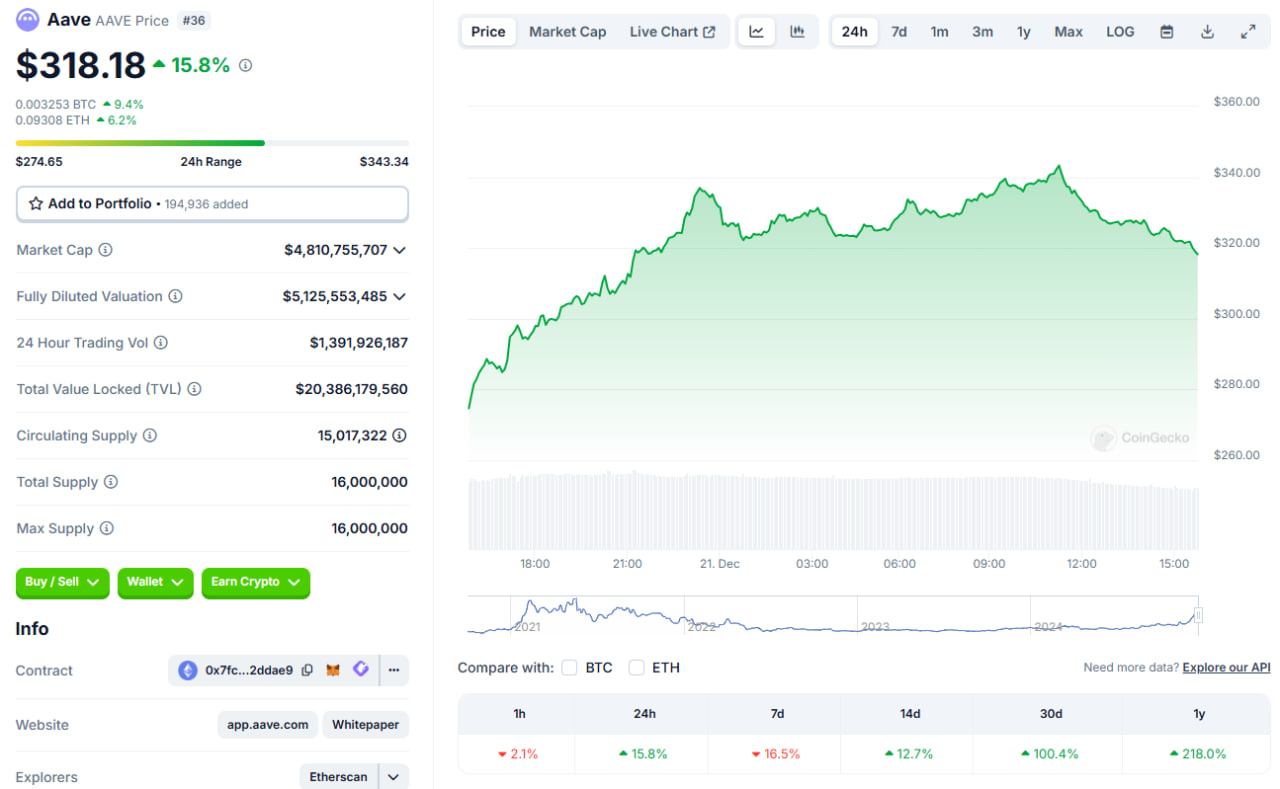This screenshot has width=1280, height=789.
Task: Click the 0.09308 ETH price text
Action: point(53,120)
